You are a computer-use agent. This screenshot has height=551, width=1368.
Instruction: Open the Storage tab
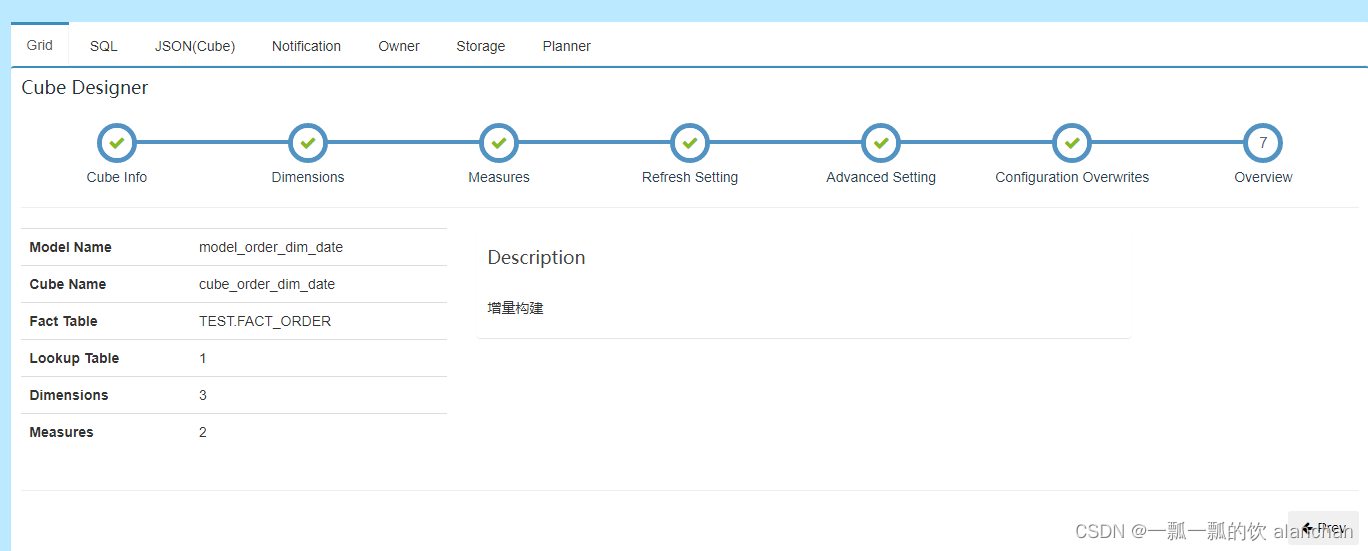481,46
